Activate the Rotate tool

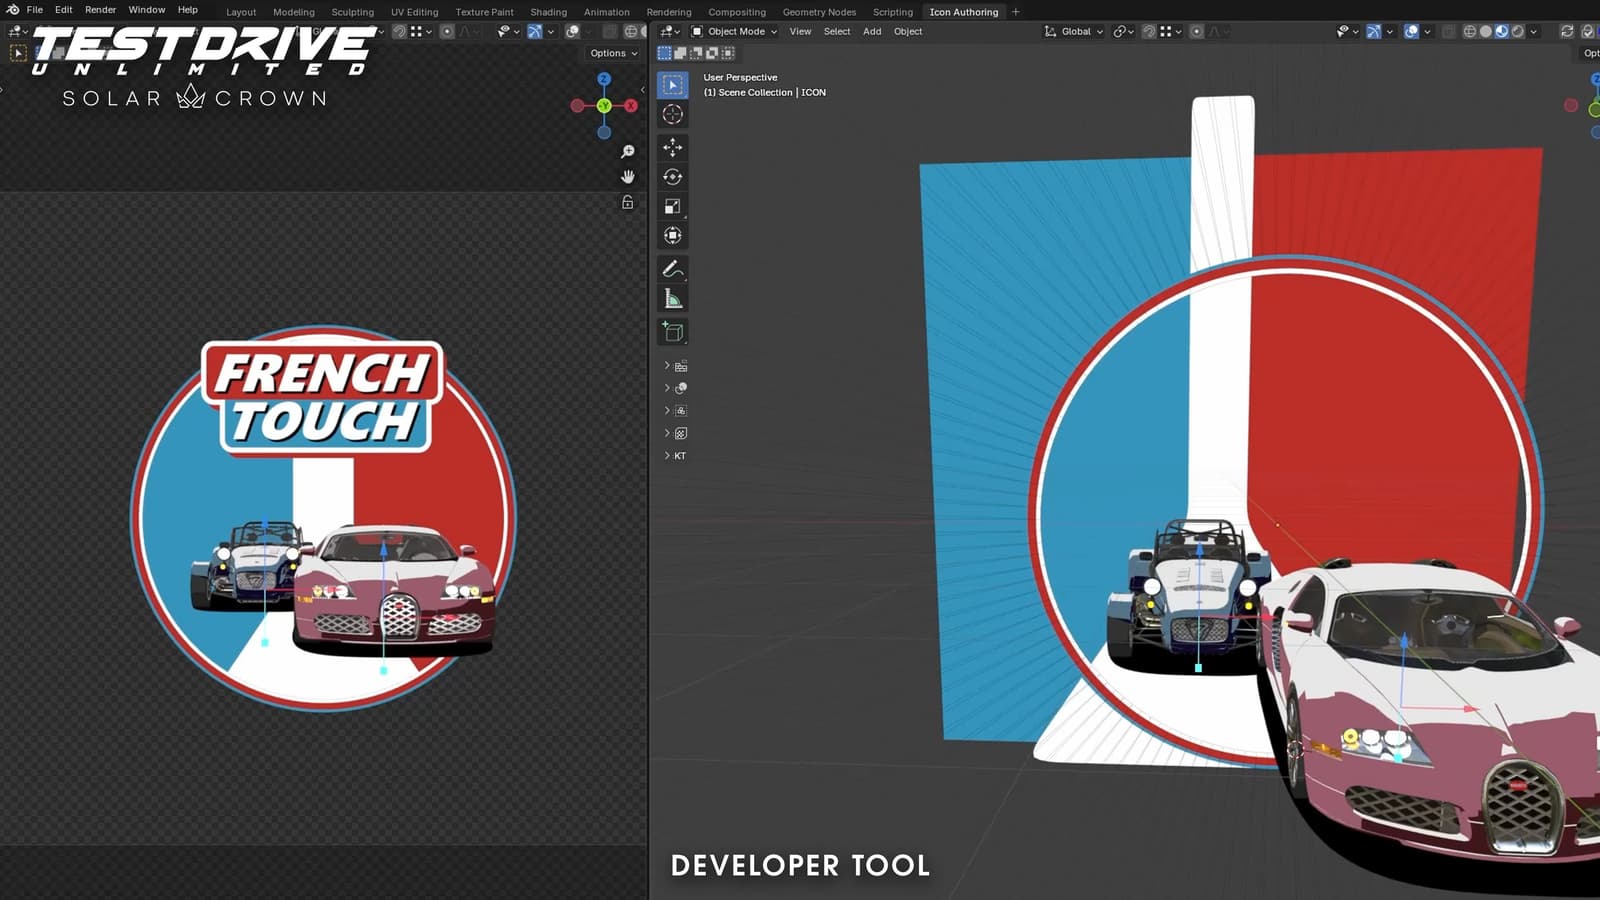672,177
